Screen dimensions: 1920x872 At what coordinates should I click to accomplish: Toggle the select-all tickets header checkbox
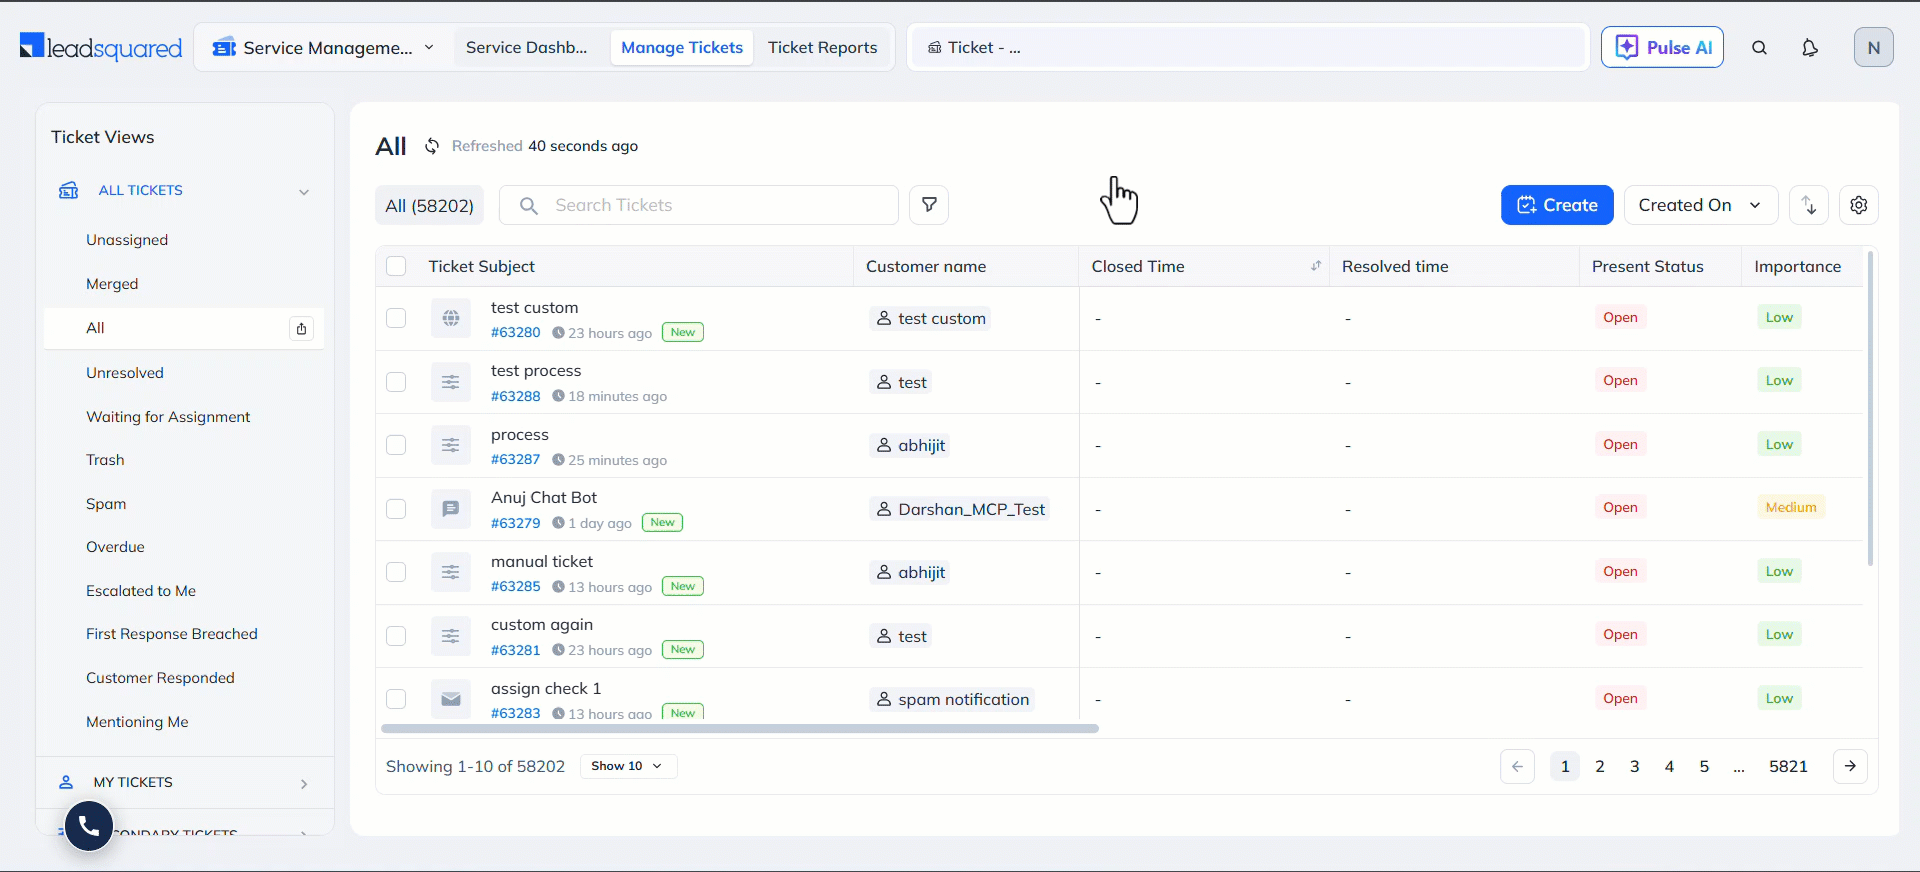(396, 266)
